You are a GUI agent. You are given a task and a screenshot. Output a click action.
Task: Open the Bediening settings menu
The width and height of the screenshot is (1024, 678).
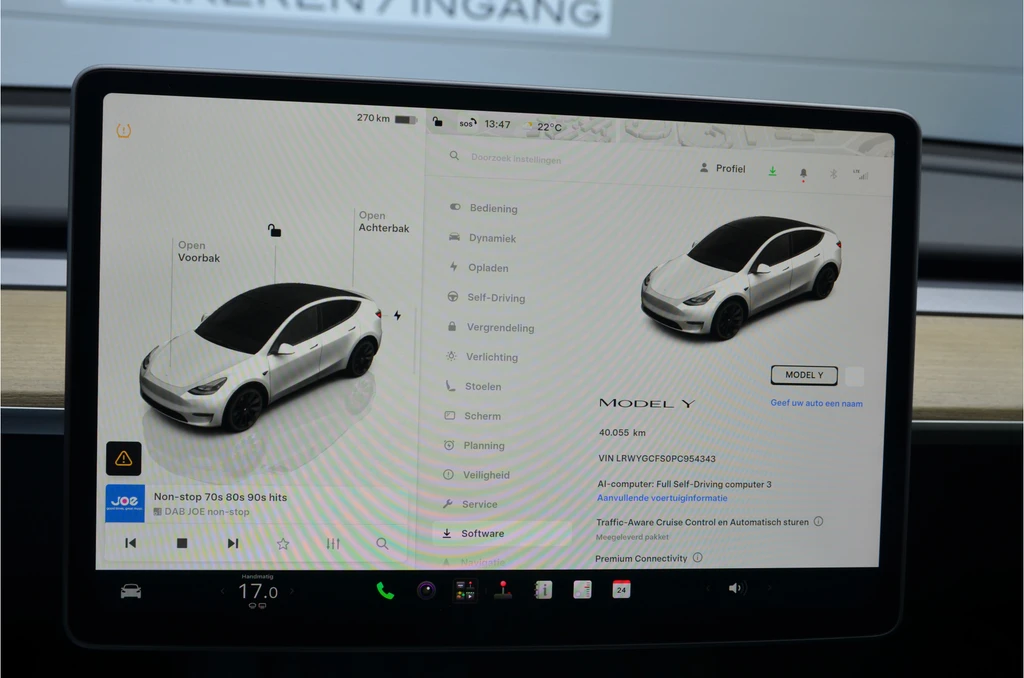484,208
